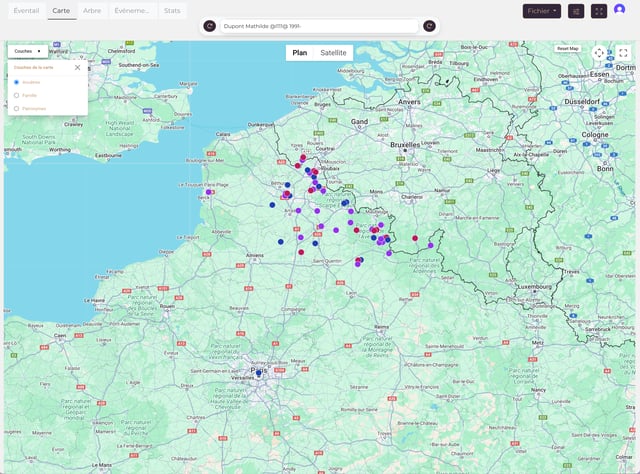Click the Amiens label on map
This screenshot has width=640, height=474.
[255, 255]
